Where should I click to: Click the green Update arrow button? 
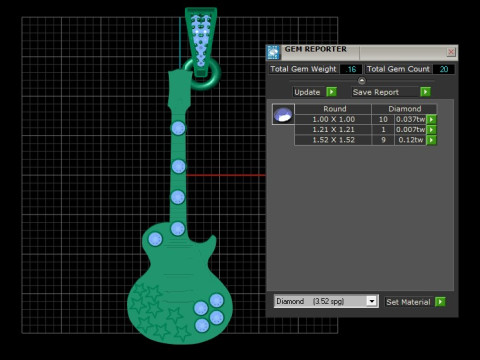[331, 92]
